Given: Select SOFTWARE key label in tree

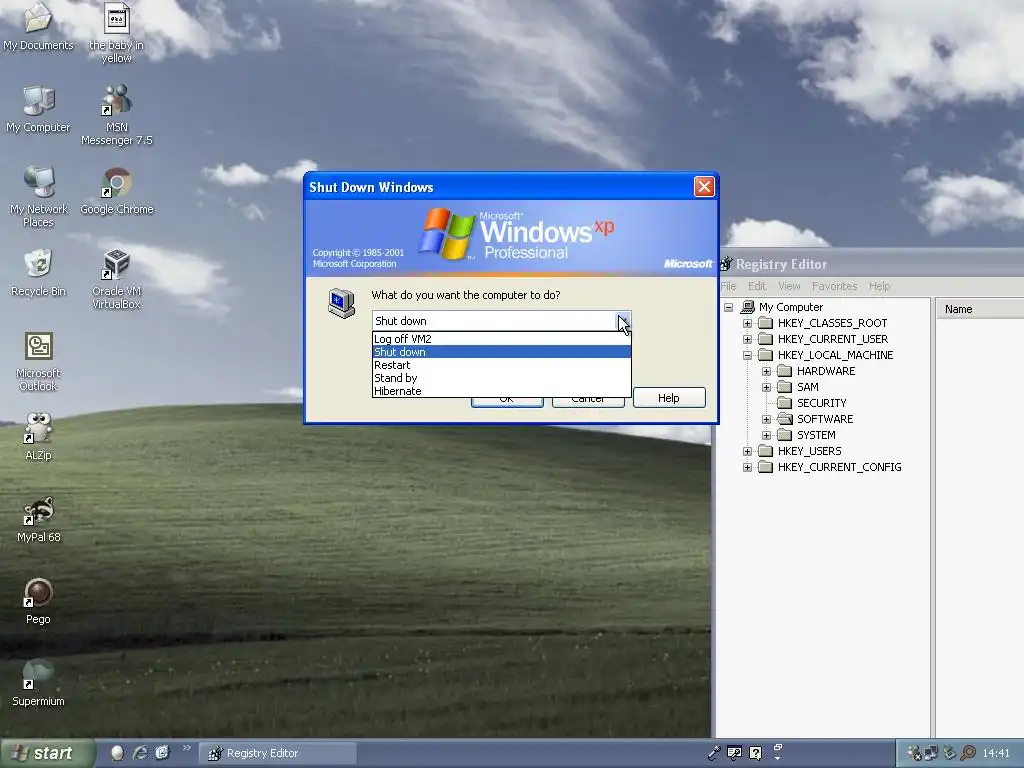Looking at the screenshot, I should (x=825, y=419).
